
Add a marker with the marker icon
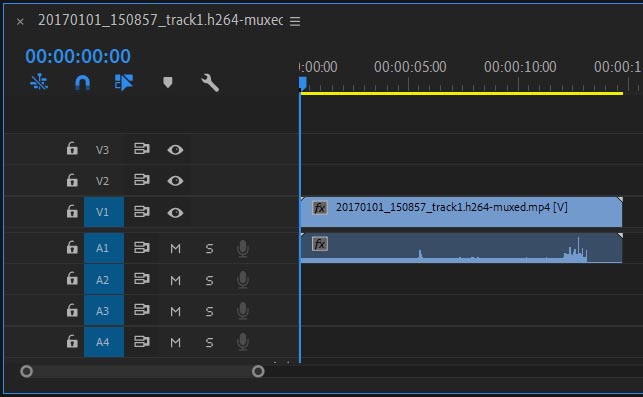click(167, 82)
